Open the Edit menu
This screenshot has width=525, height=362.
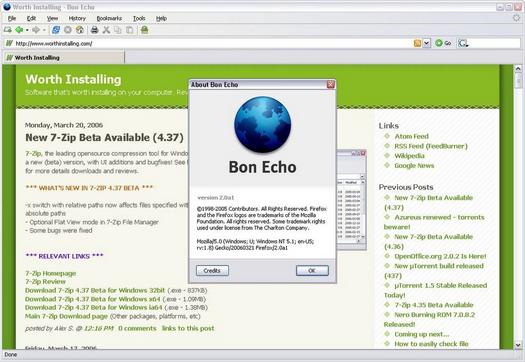click(x=31, y=18)
